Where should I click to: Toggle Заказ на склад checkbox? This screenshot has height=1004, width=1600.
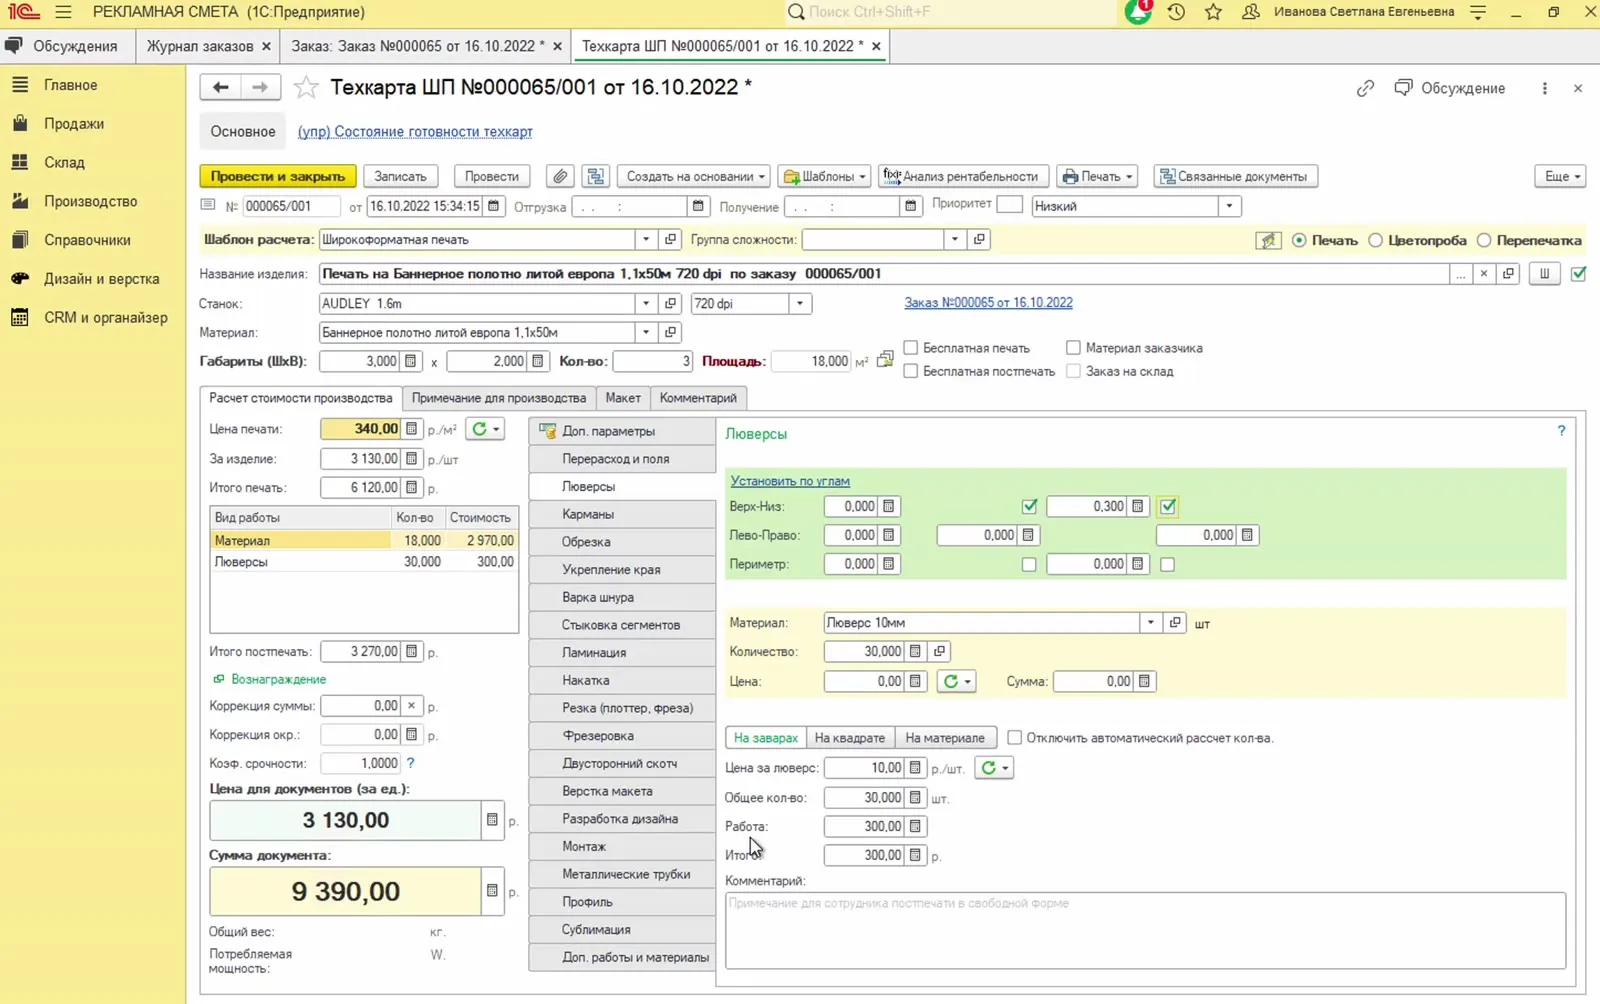tap(1073, 371)
